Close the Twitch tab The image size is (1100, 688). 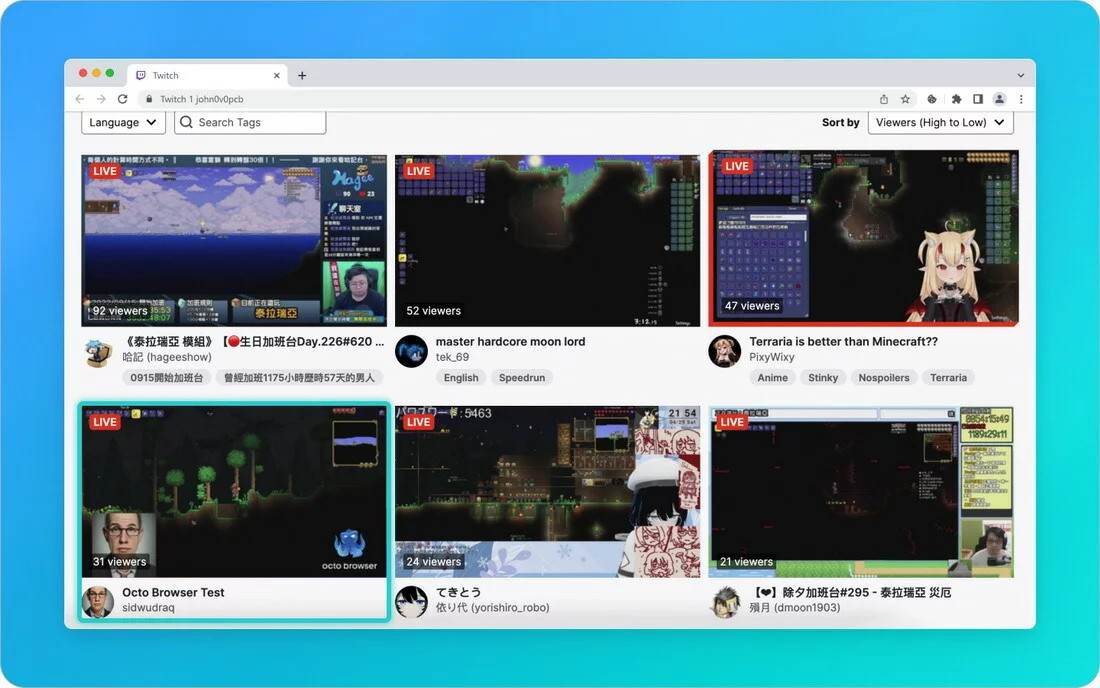point(276,75)
